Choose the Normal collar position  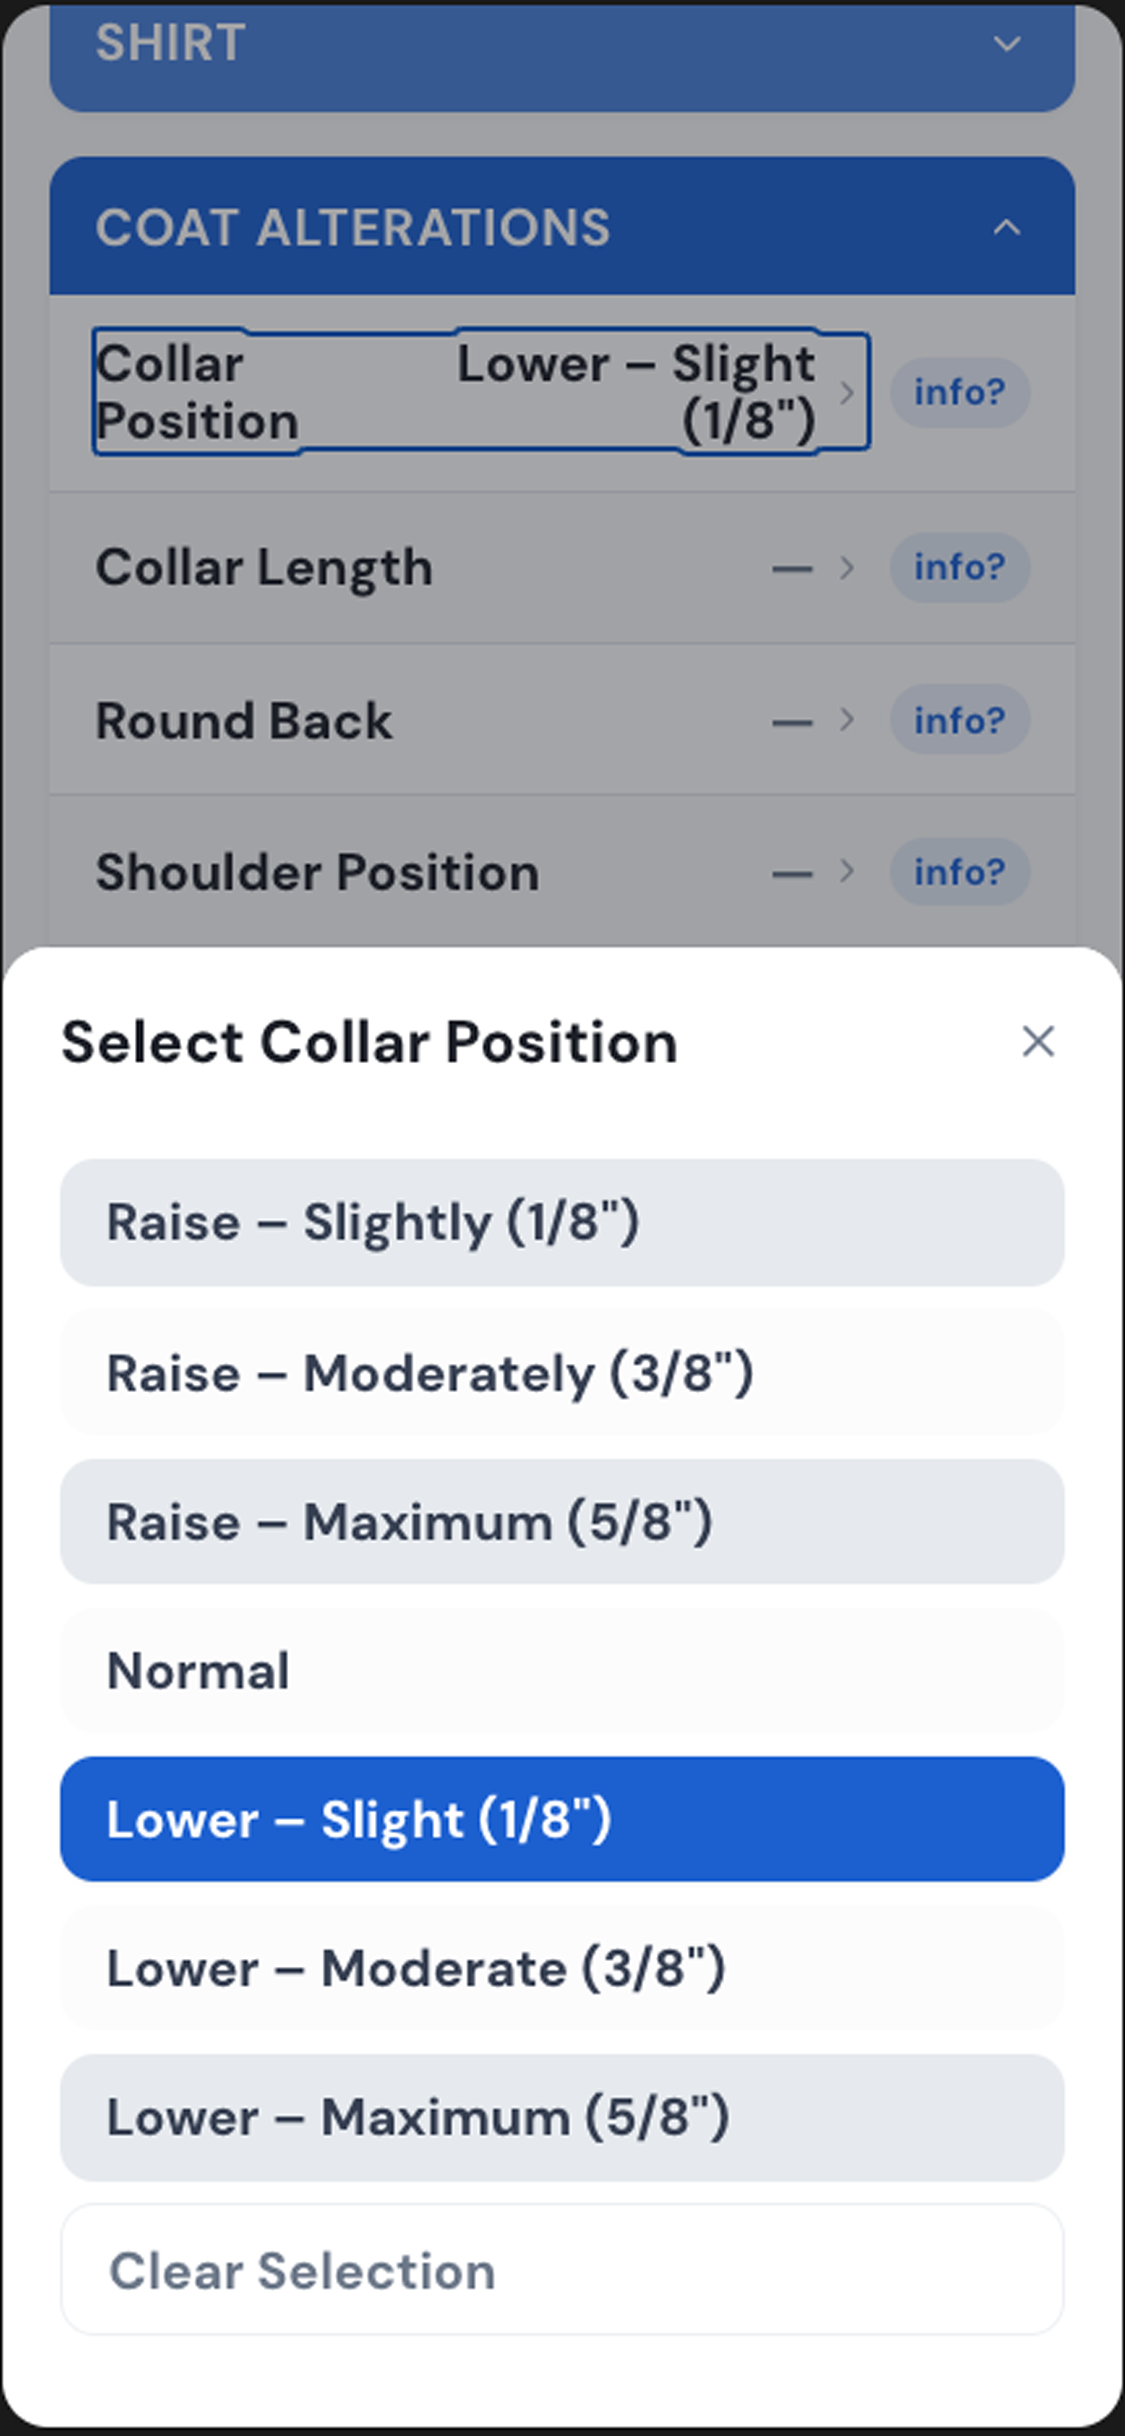pos(562,1671)
